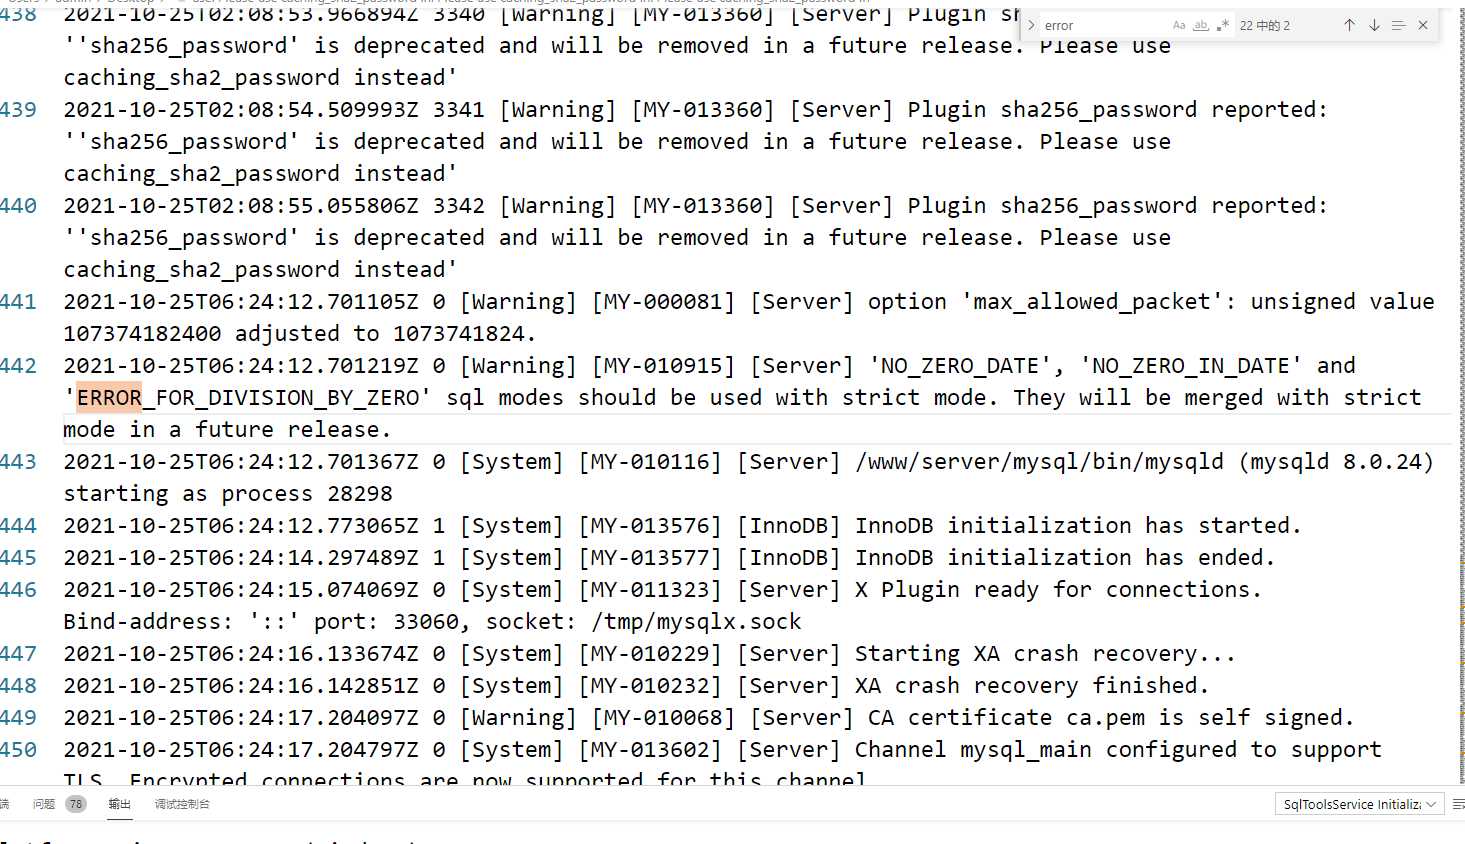Open SqlToolsService output channel dropdown

[x=1359, y=804]
